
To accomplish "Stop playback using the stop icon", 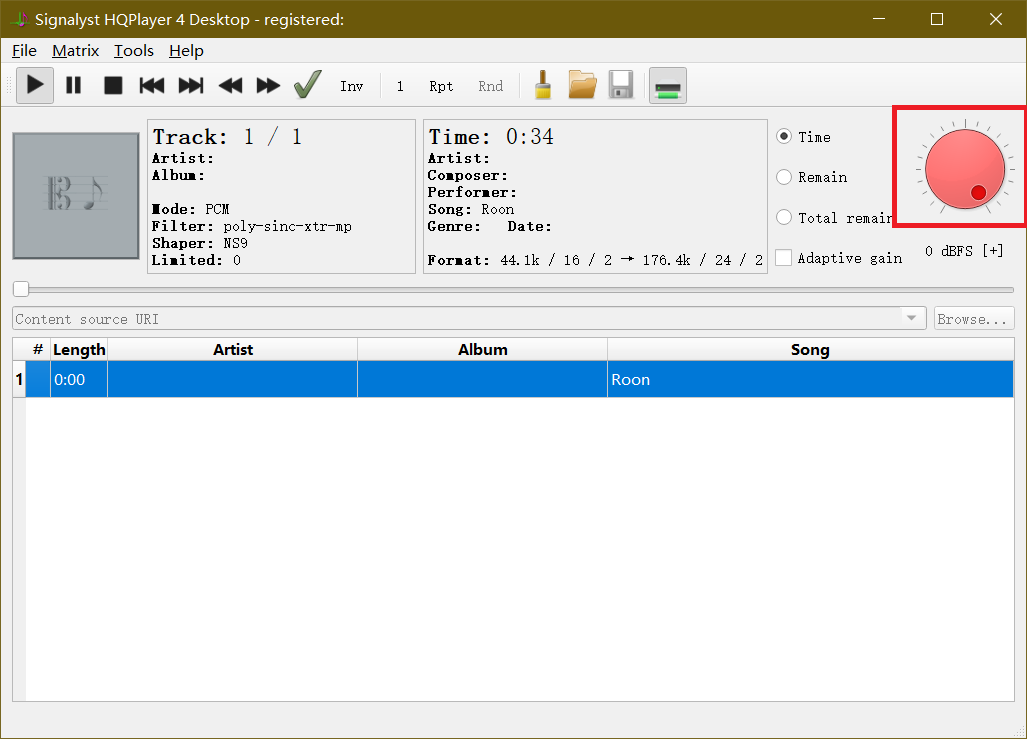I will click(113, 86).
